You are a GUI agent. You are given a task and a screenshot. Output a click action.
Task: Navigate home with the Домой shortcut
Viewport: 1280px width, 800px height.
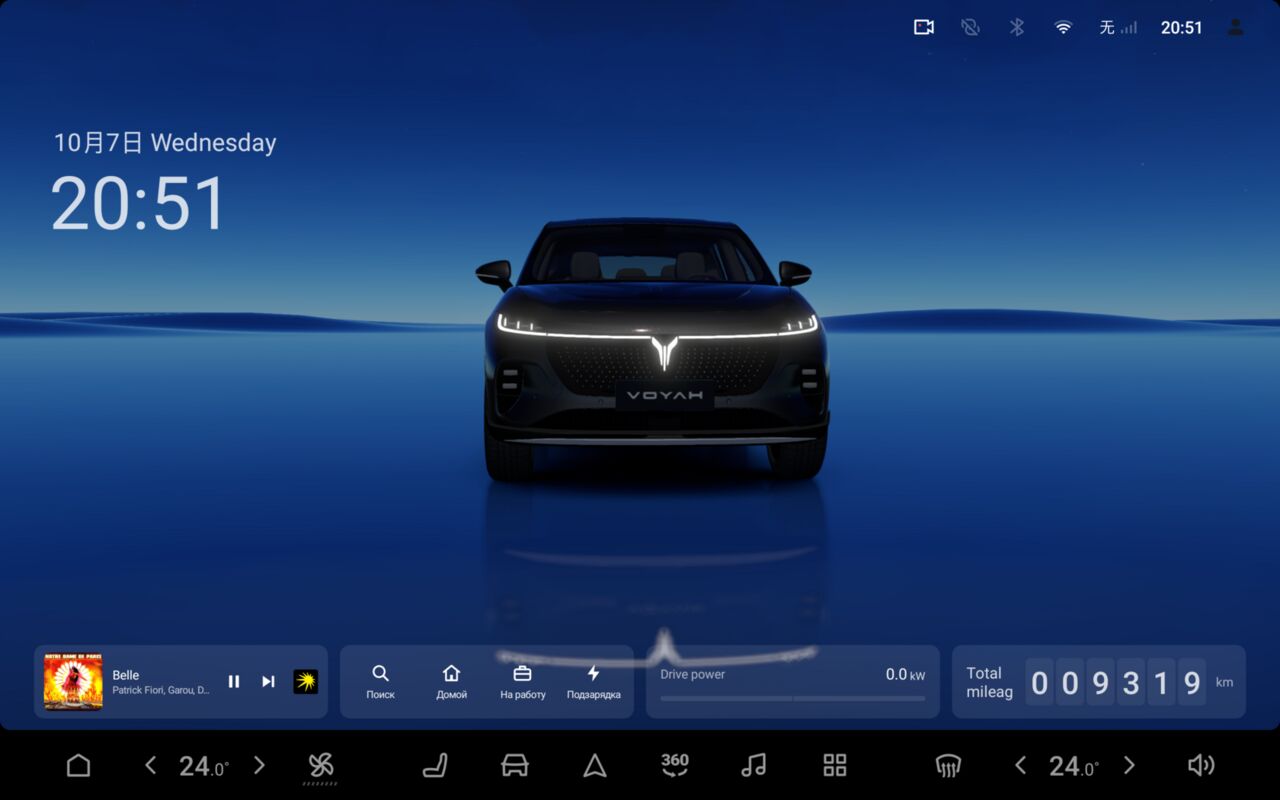(x=451, y=682)
